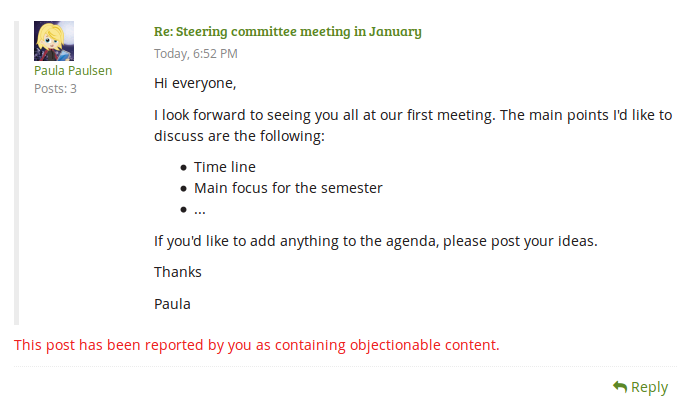Click the 'Hi everyone,' greeting line
Image resolution: width=687 pixels, height=409 pixels.
pos(195,83)
